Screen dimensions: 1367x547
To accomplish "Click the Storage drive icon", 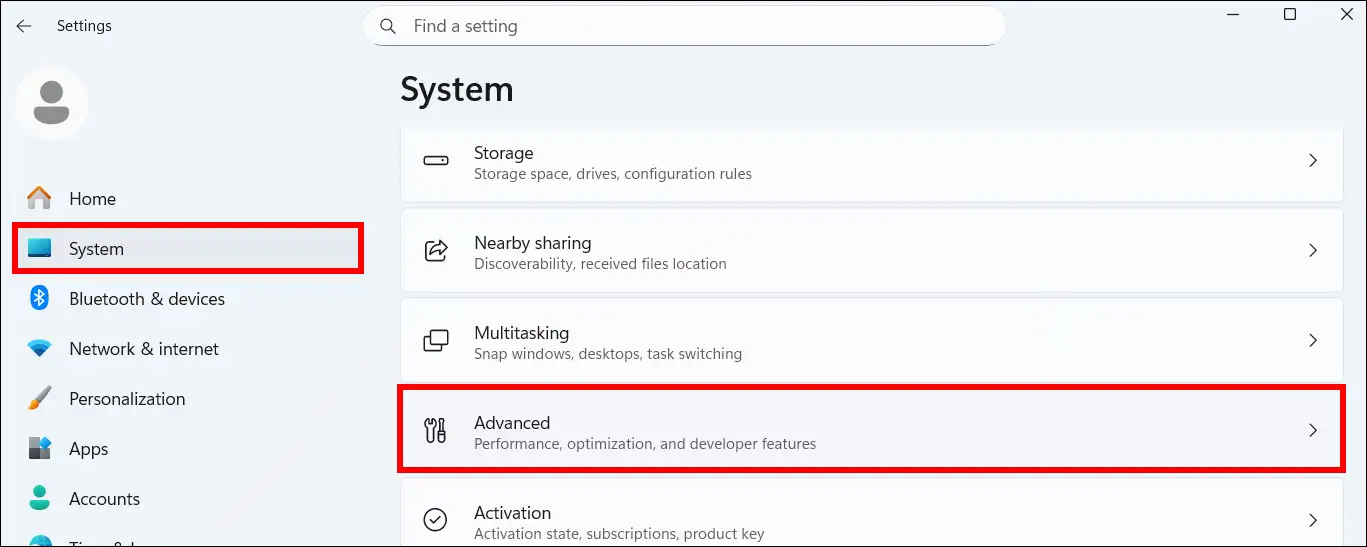I will 436,160.
